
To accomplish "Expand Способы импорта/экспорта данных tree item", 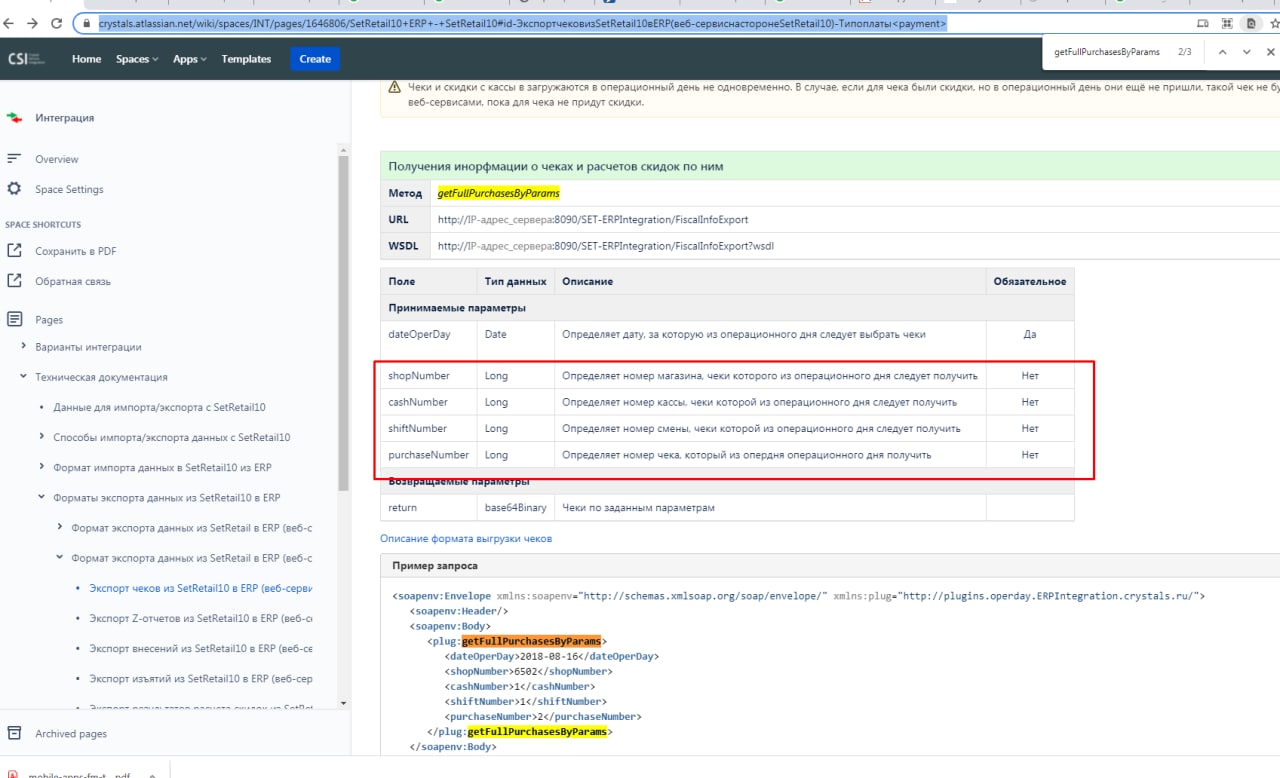I will click(41, 437).
